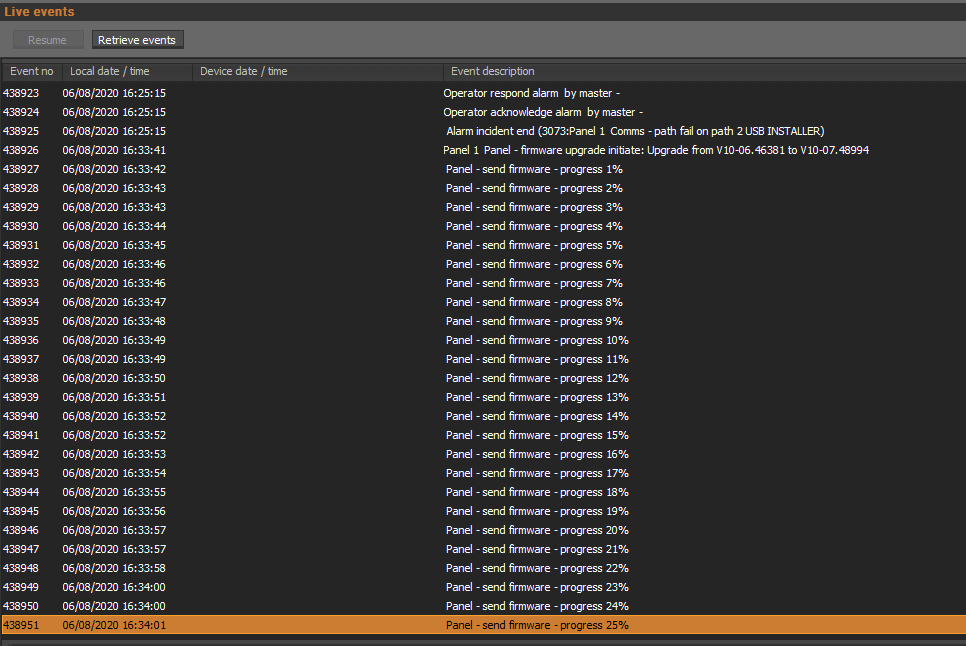Select timestamp 06/08/2020 16:33:44

[114, 227]
